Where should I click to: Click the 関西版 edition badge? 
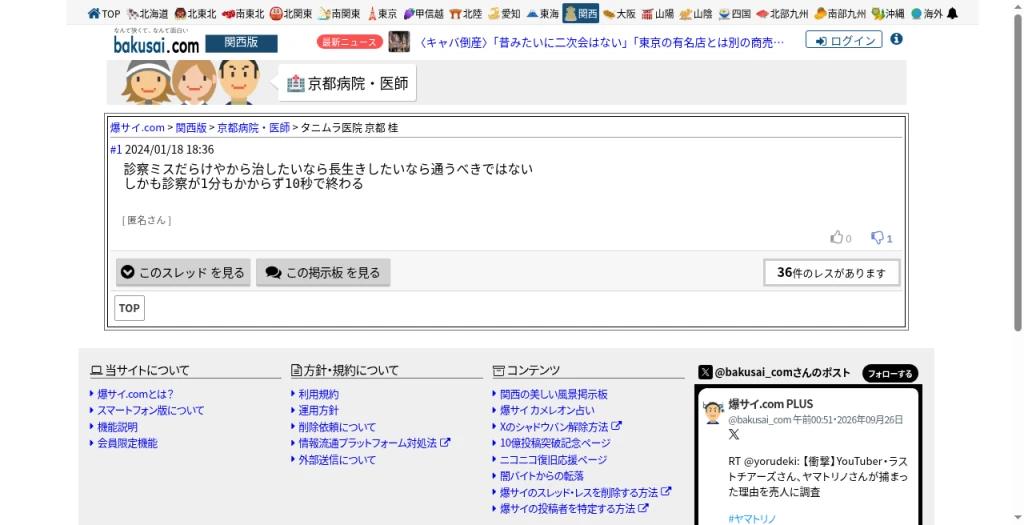241,43
